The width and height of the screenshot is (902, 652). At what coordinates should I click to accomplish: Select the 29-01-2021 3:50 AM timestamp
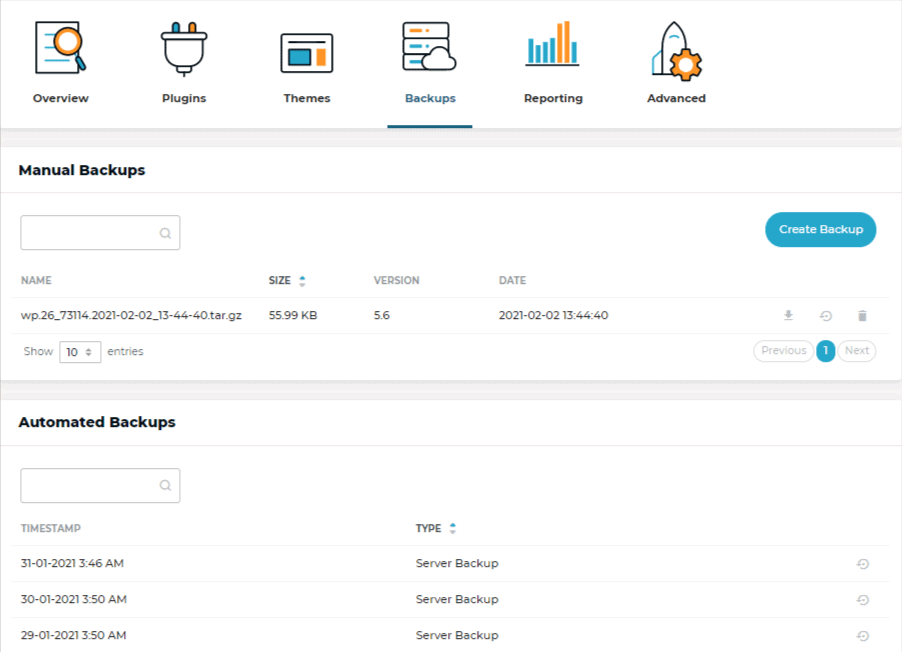[74, 635]
